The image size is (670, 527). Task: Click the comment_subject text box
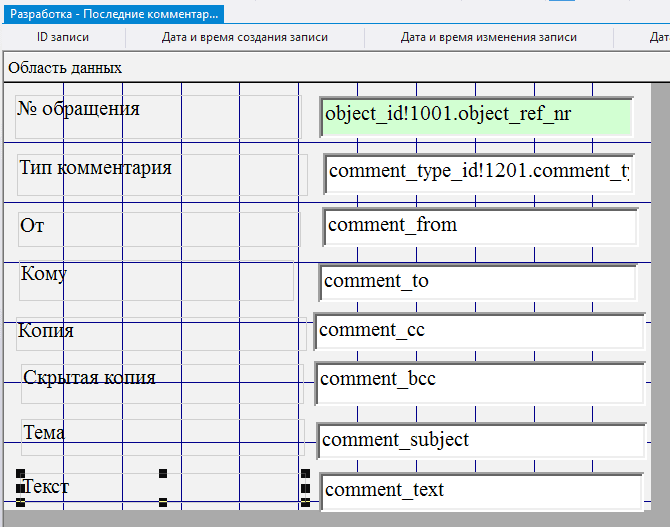point(481,441)
